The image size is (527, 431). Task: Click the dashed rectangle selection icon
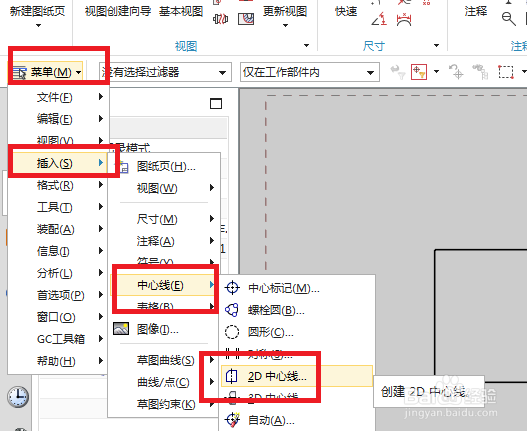506,72
